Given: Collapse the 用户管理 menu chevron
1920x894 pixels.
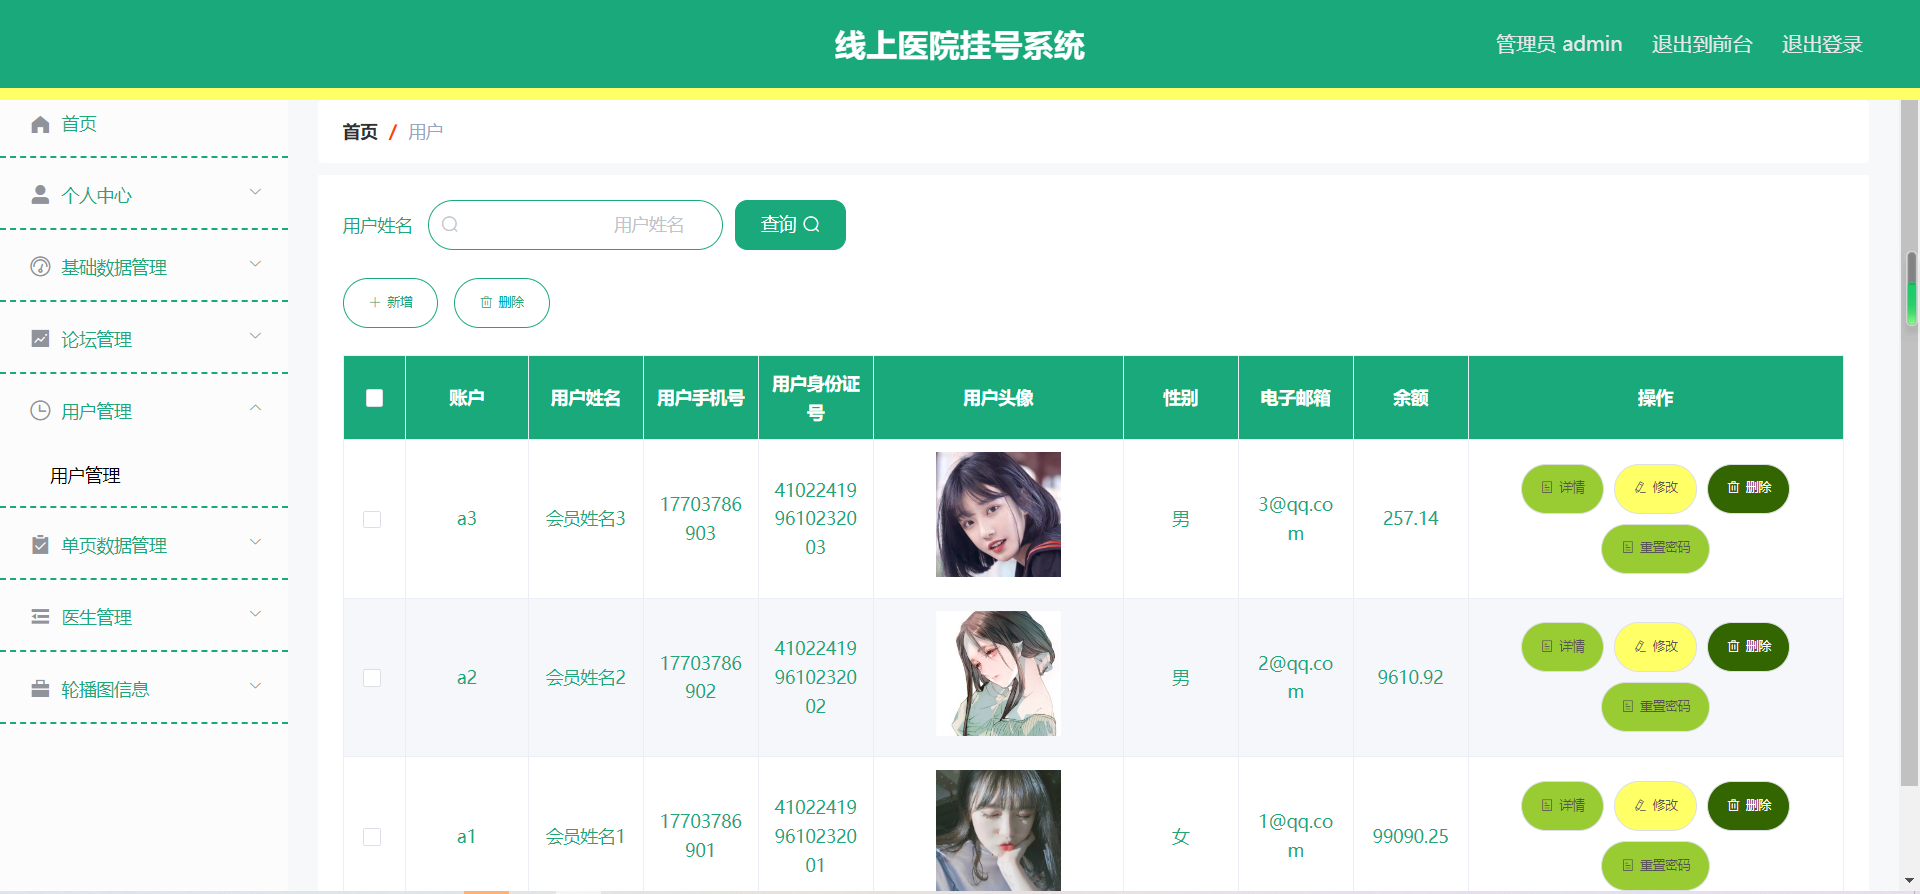Looking at the screenshot, I should click(x=255, y=408).
